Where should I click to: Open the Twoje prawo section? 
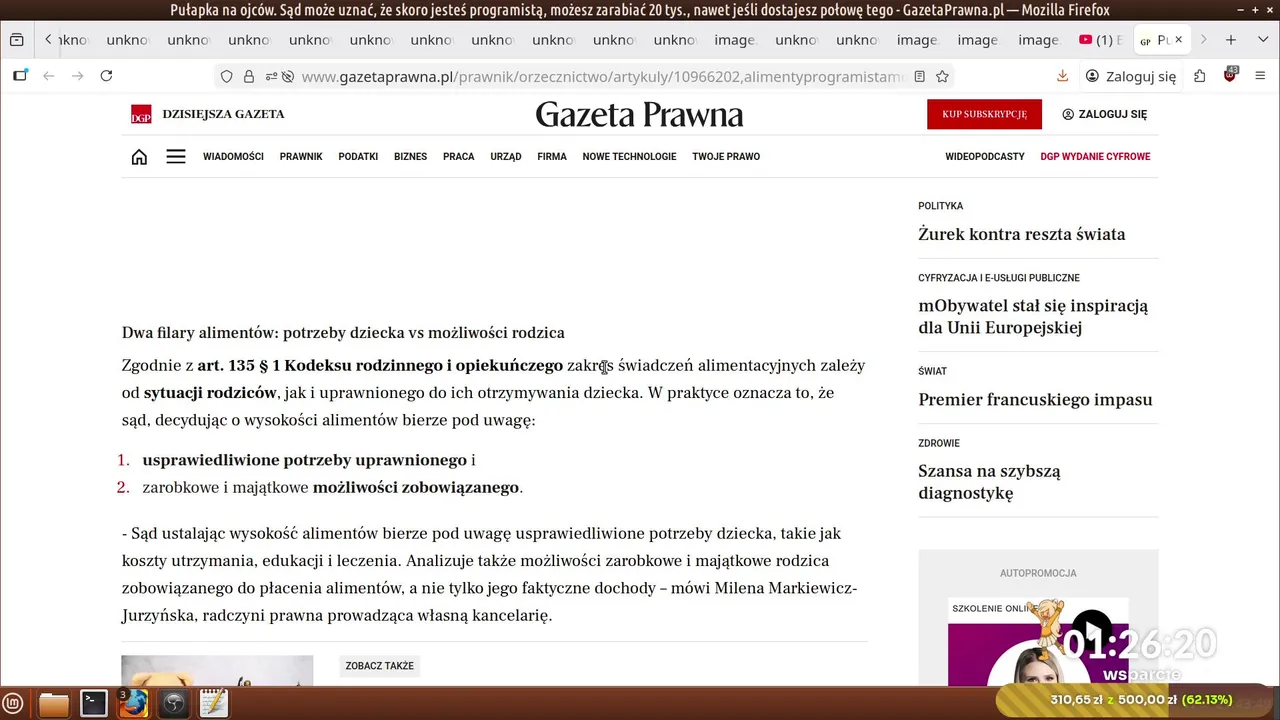(726, 157)
